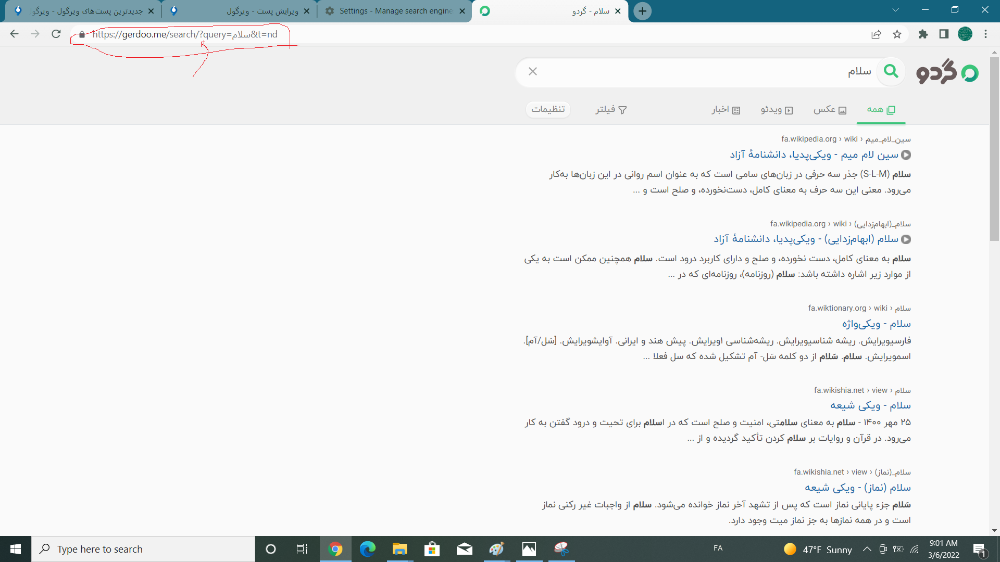Open Microsoft Edge from taskbar
The height and width of the screenshot is (562, 1000).
click(367, 549)
